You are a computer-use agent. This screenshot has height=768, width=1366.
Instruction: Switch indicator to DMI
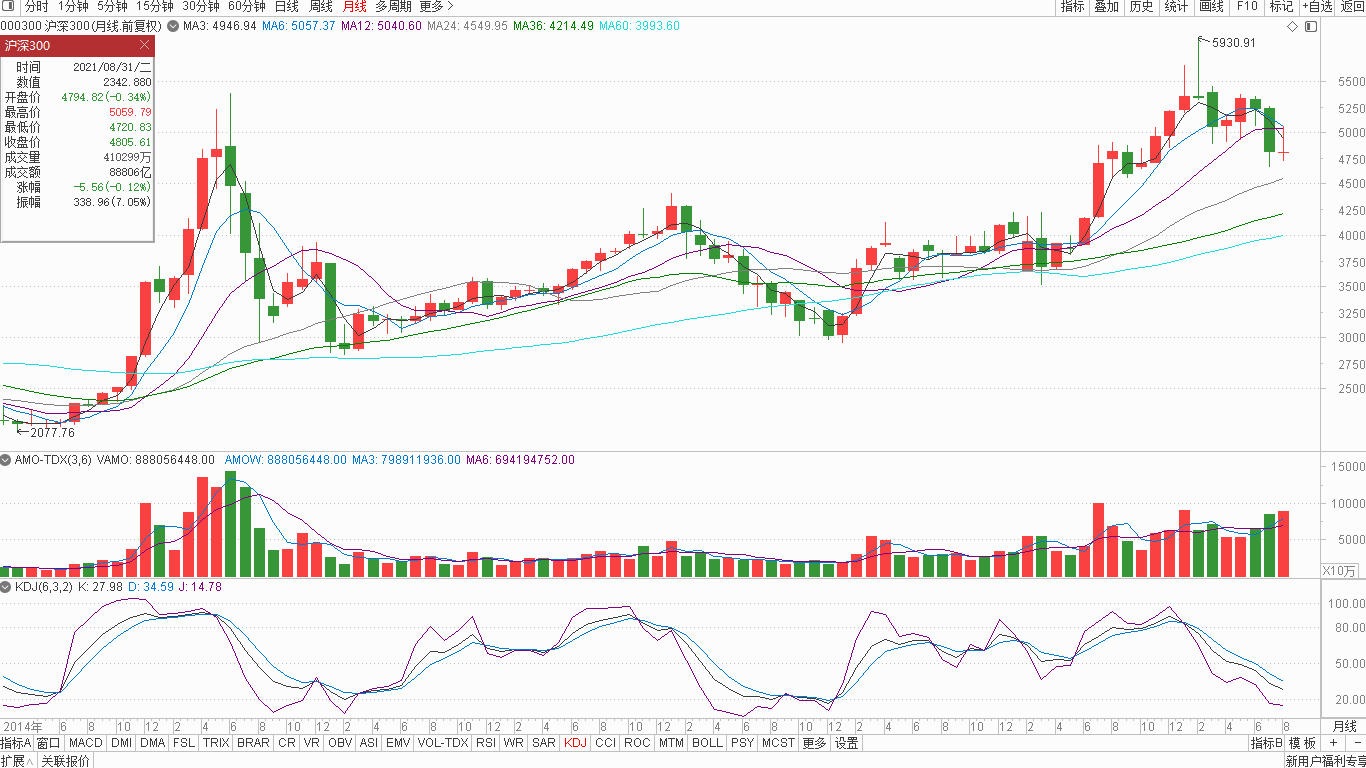pyautogui.click(x=121, y=743)
